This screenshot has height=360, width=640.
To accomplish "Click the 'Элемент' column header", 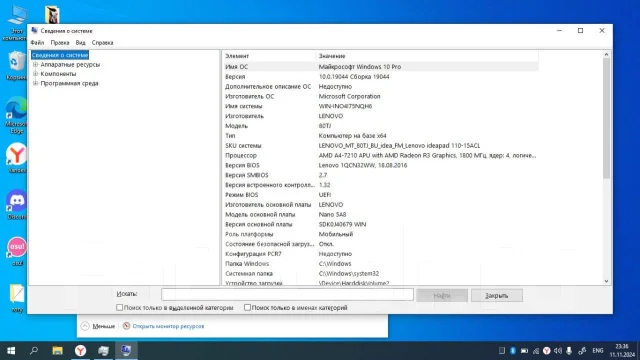I will (x=269, y=56).
